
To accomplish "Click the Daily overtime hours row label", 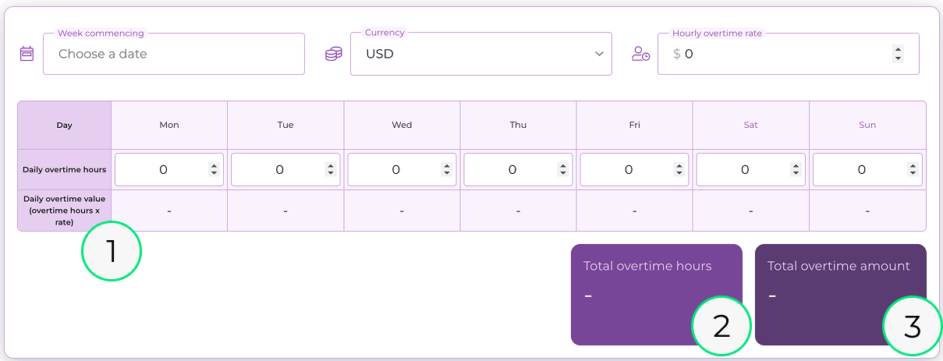I will point(64,170).
